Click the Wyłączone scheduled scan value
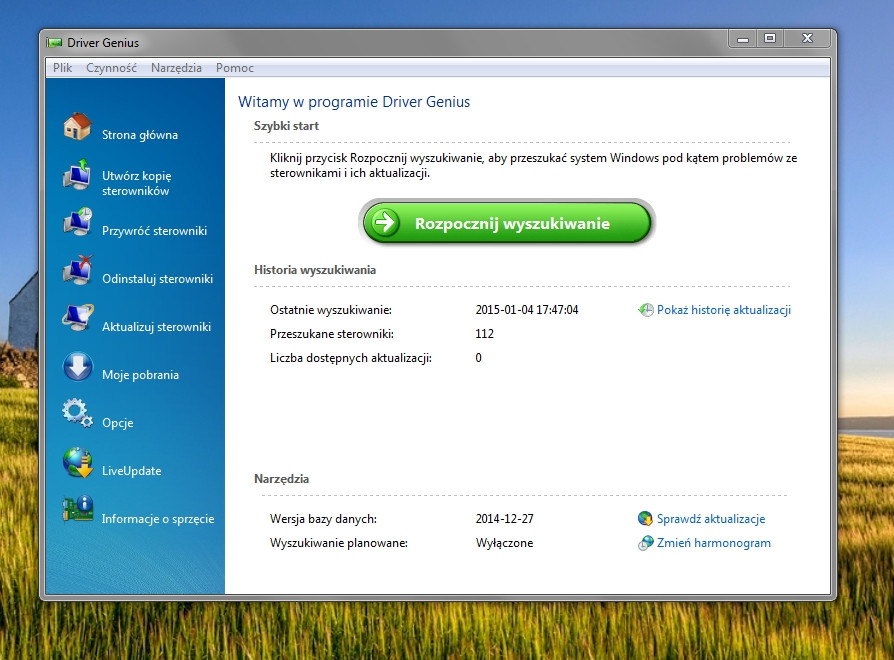Screen dimensions: 894x660 [x=505, y=543]
